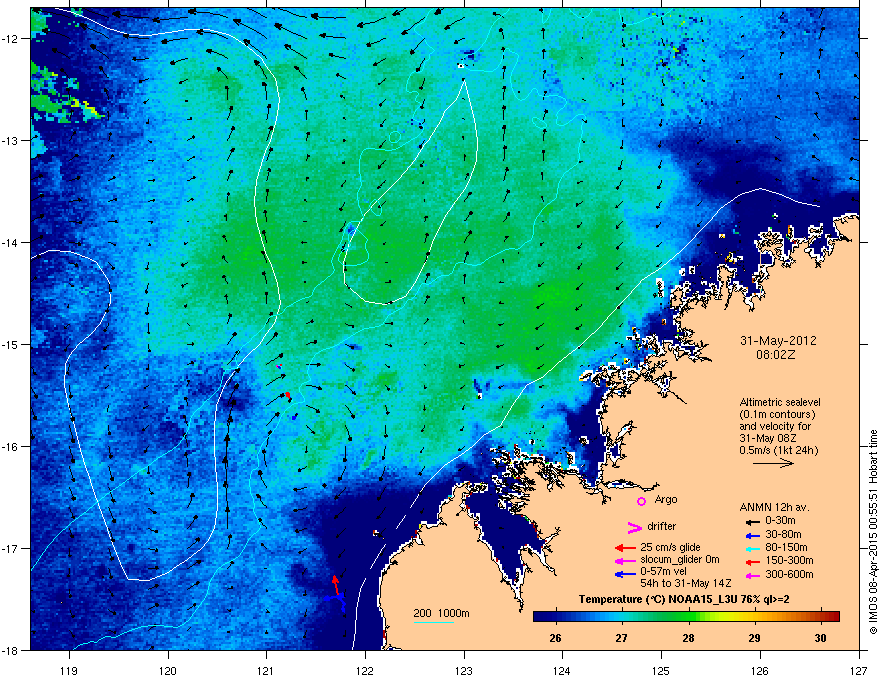The image size is (880, 680).
Task: Click the colorbar tick label 27
Action: coord(621,638)
